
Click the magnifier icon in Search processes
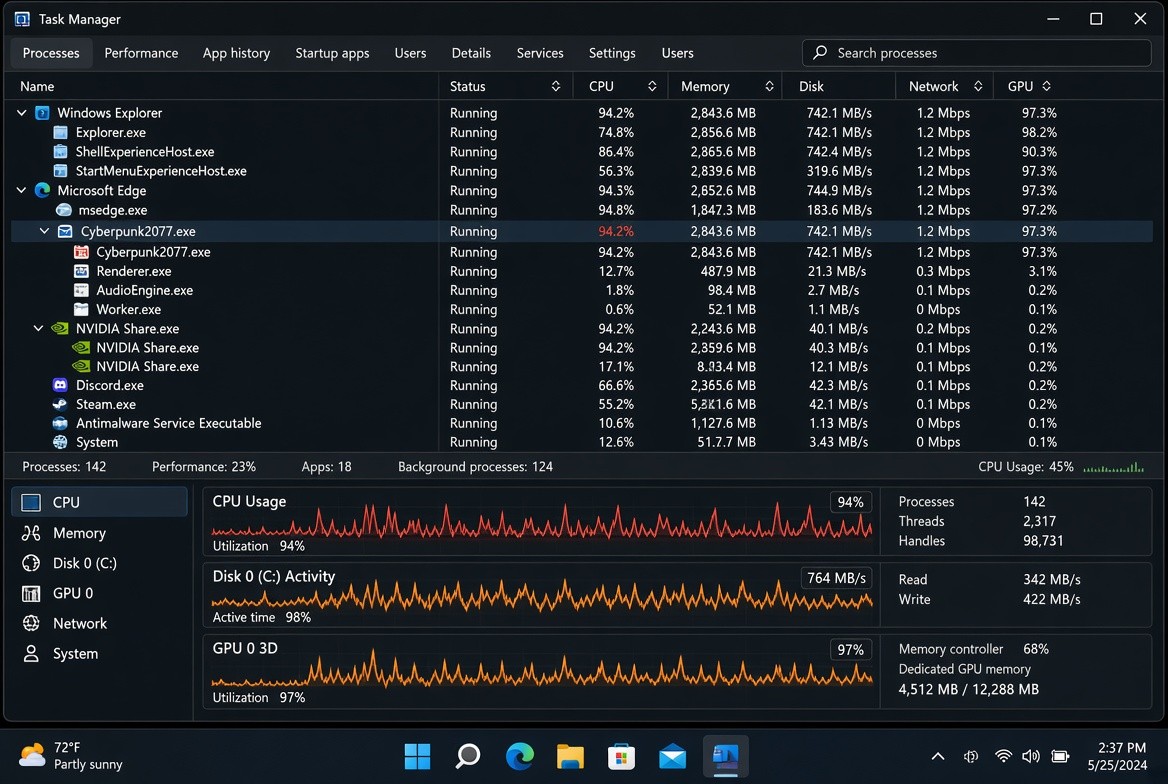[x=820, y=52]
